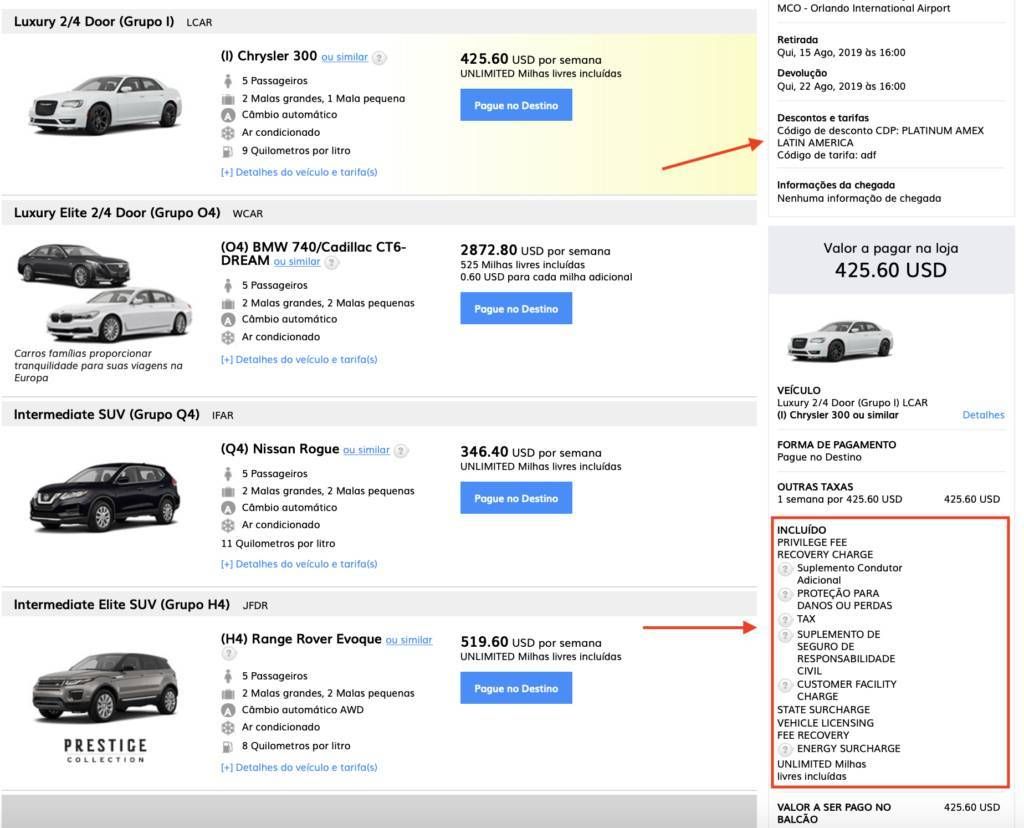This screenshot has height=828, width=1024.
Task: Click fuel pump icon for Range Rover Evoque
Action: coord(228,746)
